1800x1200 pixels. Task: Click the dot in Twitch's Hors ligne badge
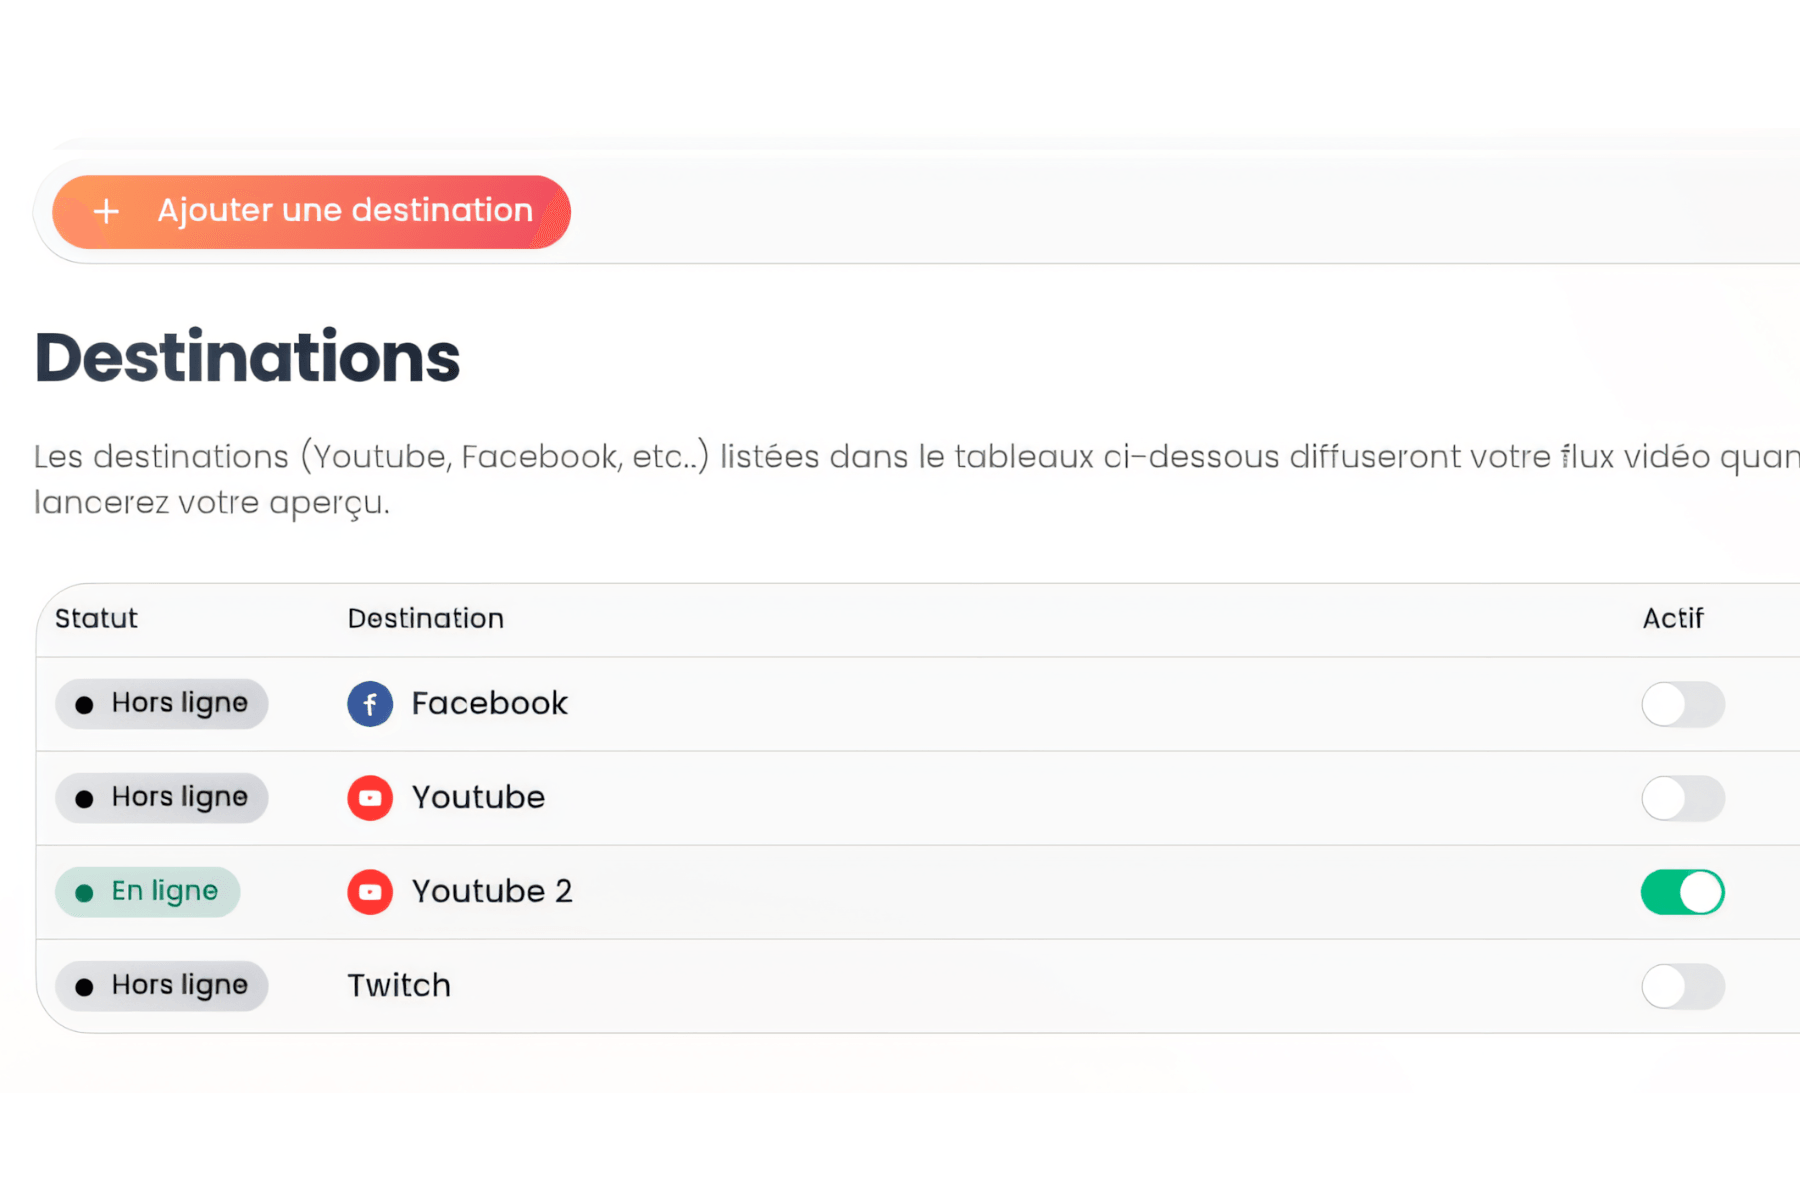click(x=84, y=986)
